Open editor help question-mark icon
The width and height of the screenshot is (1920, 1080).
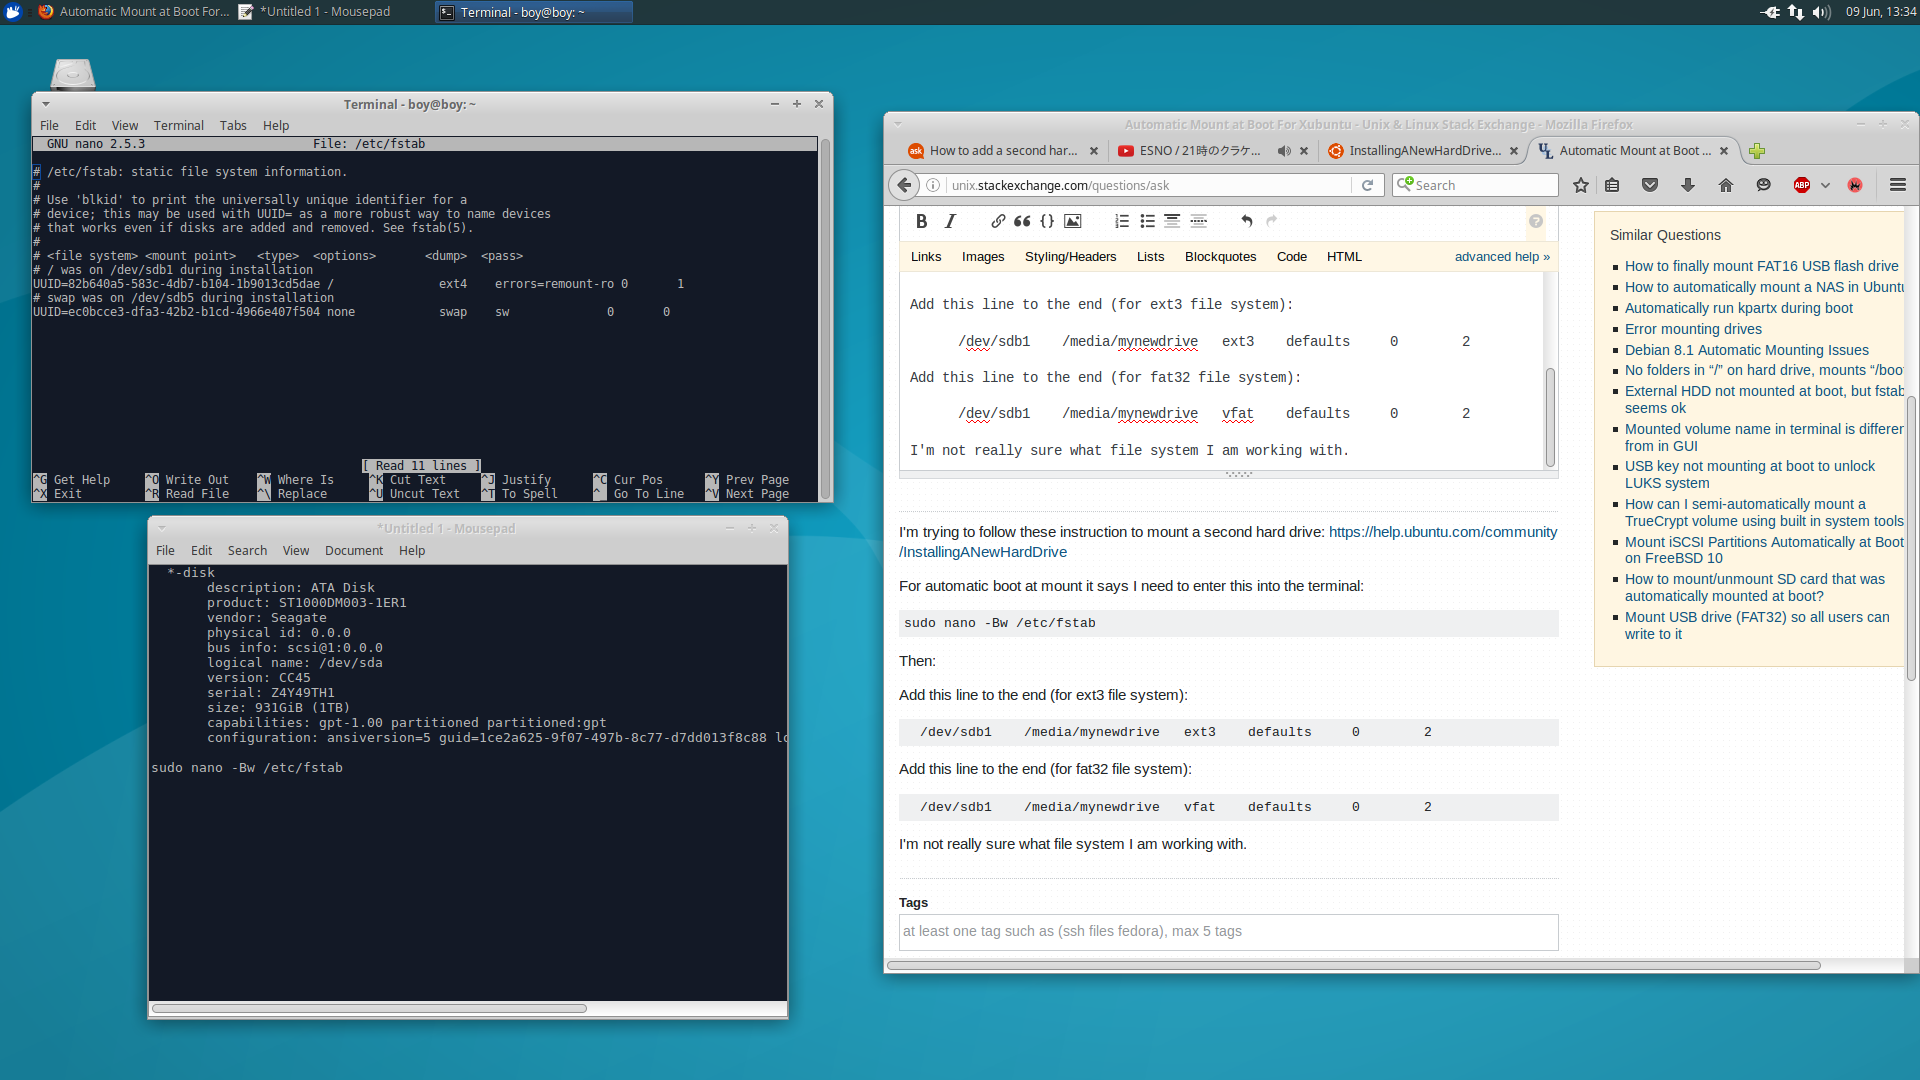tap(1536, 221)
